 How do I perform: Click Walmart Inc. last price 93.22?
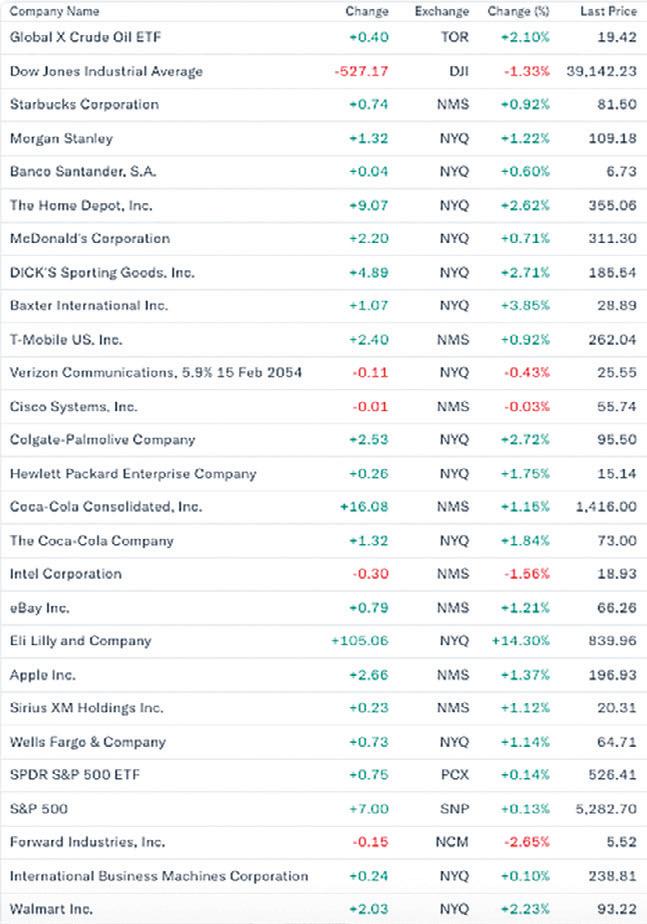point(614,910)
